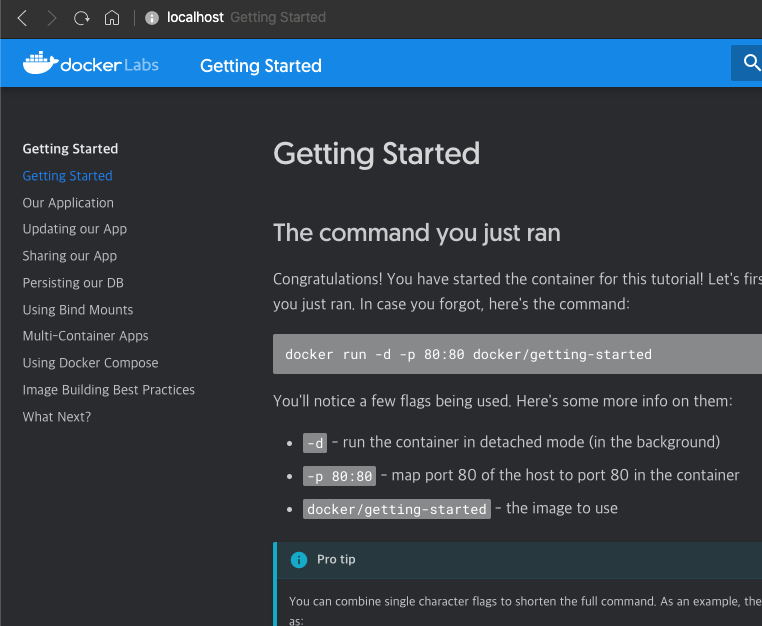
Task: Open Image Building Best Practices
Action: click(x=109, y=390)
